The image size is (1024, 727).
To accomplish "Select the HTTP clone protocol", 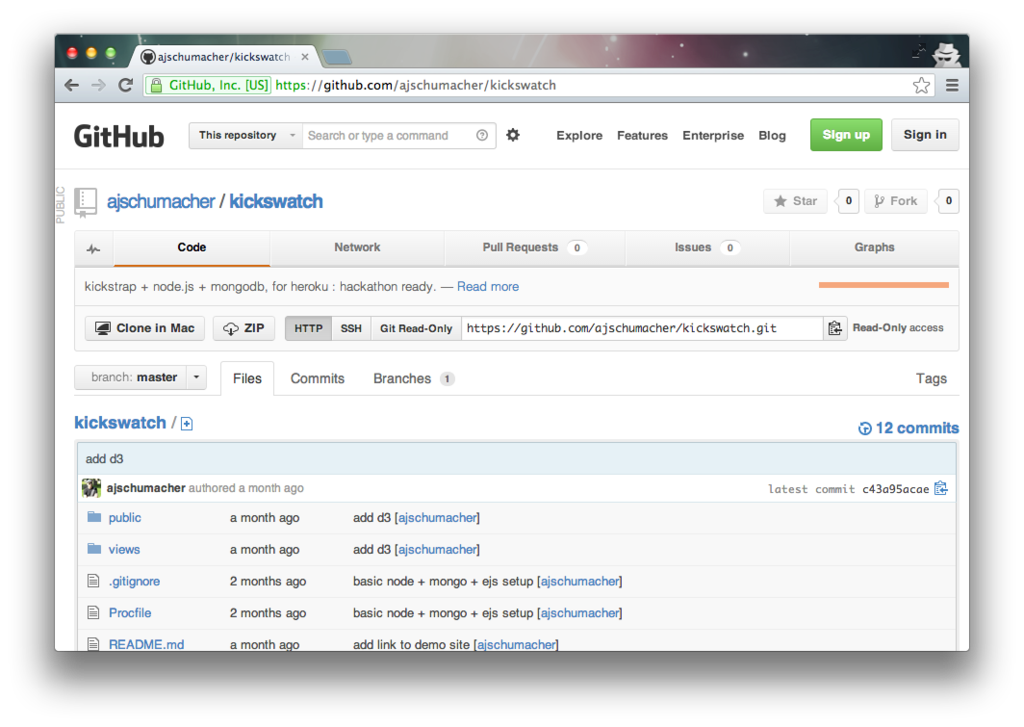I will [308, 329].
